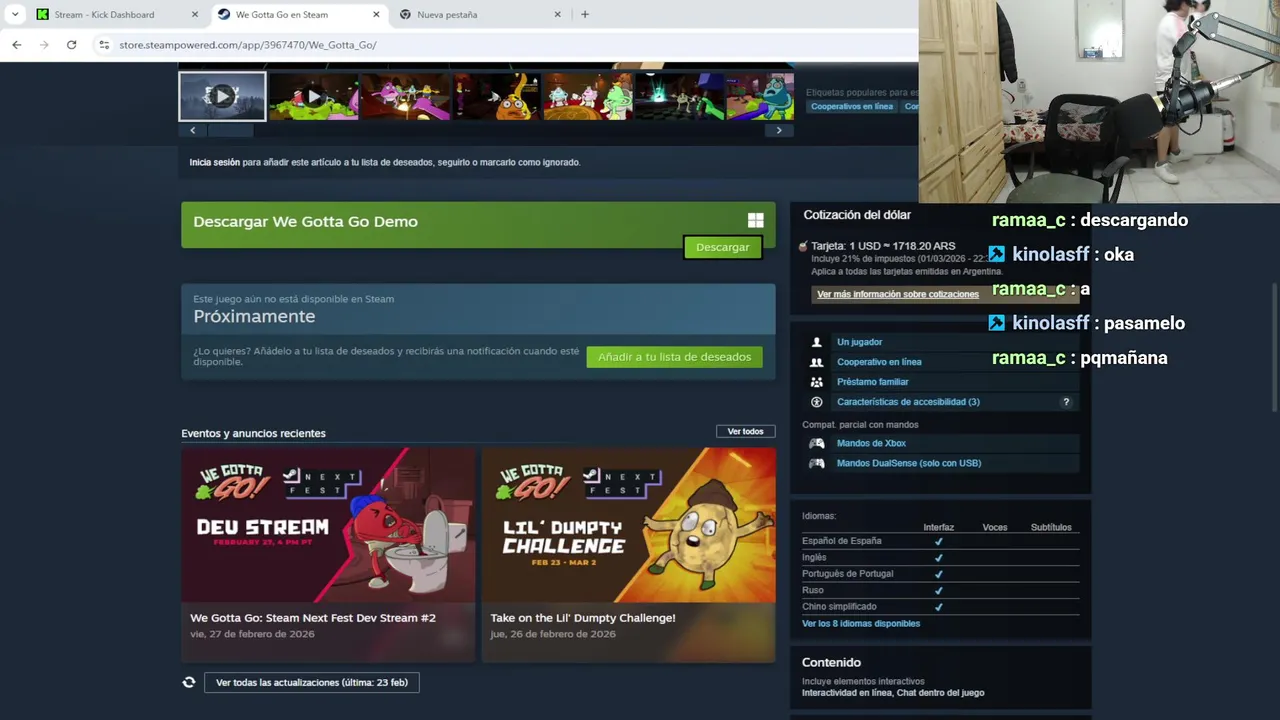This screenshot has height=720, width=1280.
Task: Open the site information icon in address bar
Action: tap(104, 45)
